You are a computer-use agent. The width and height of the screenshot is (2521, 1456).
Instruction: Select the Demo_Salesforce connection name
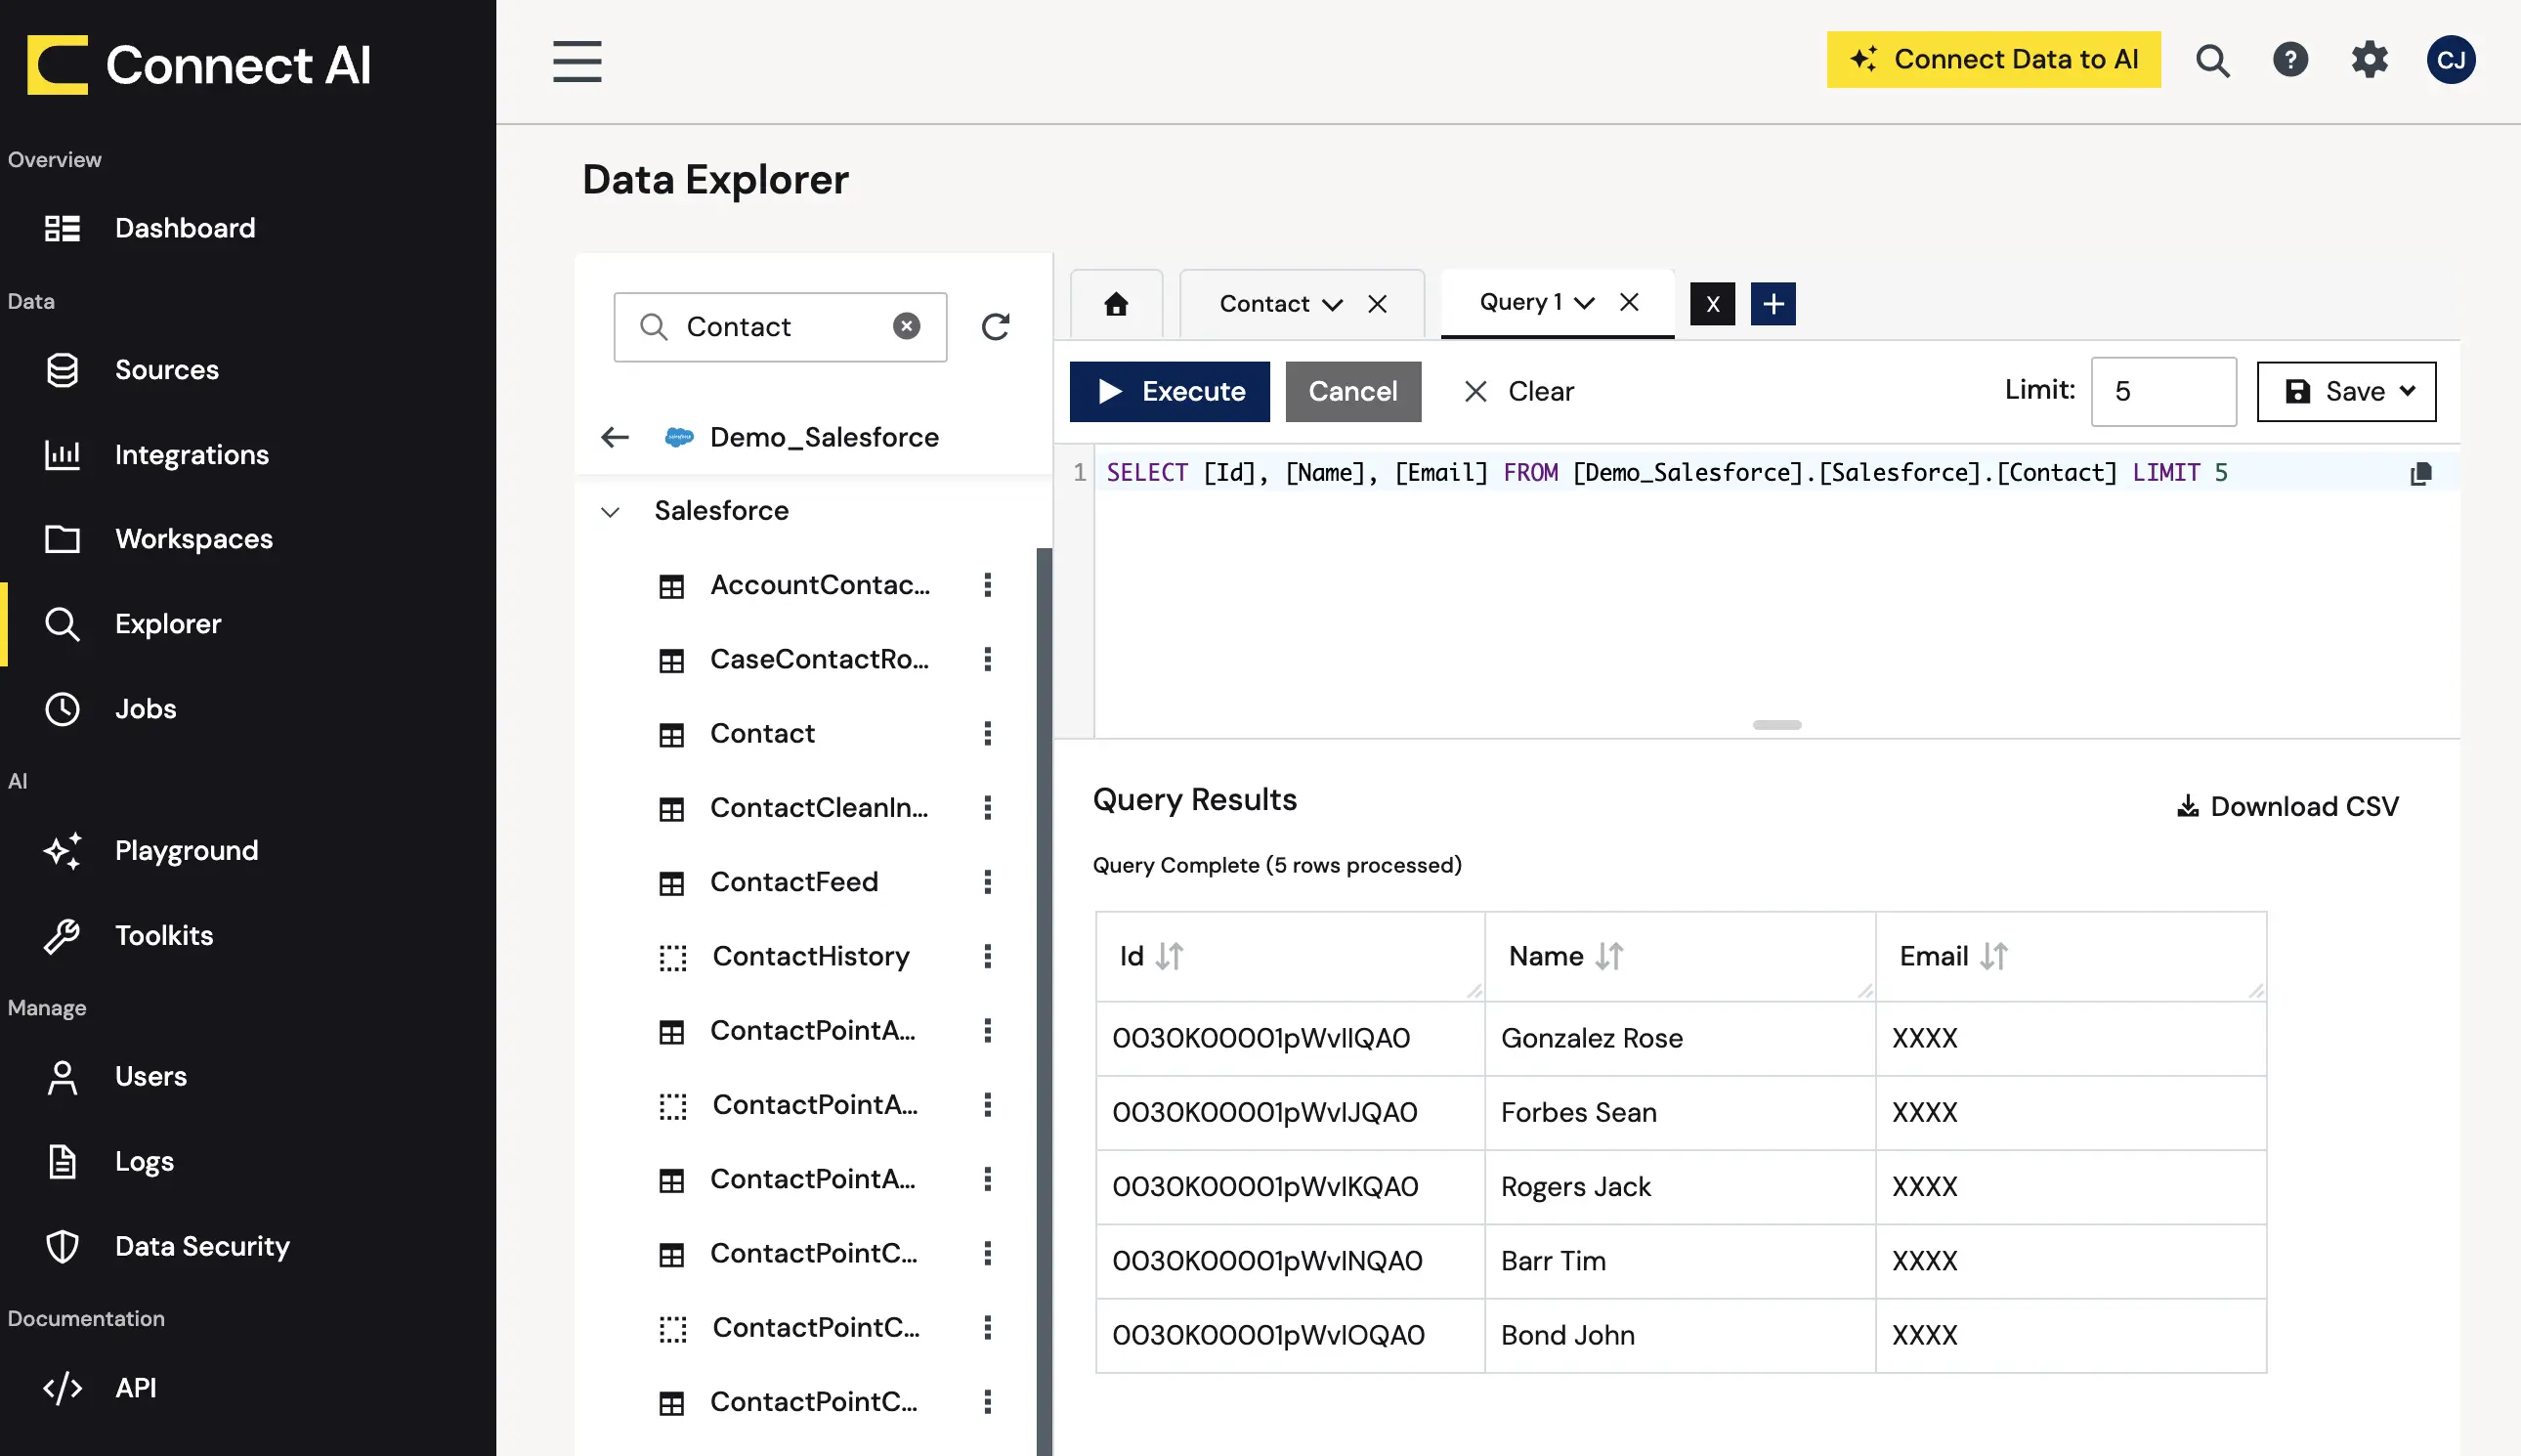(824, 437)
